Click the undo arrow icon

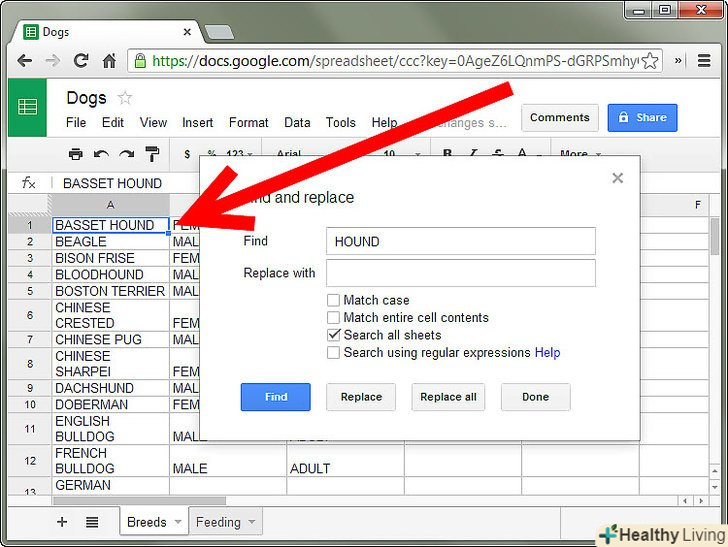coord(101,154)
